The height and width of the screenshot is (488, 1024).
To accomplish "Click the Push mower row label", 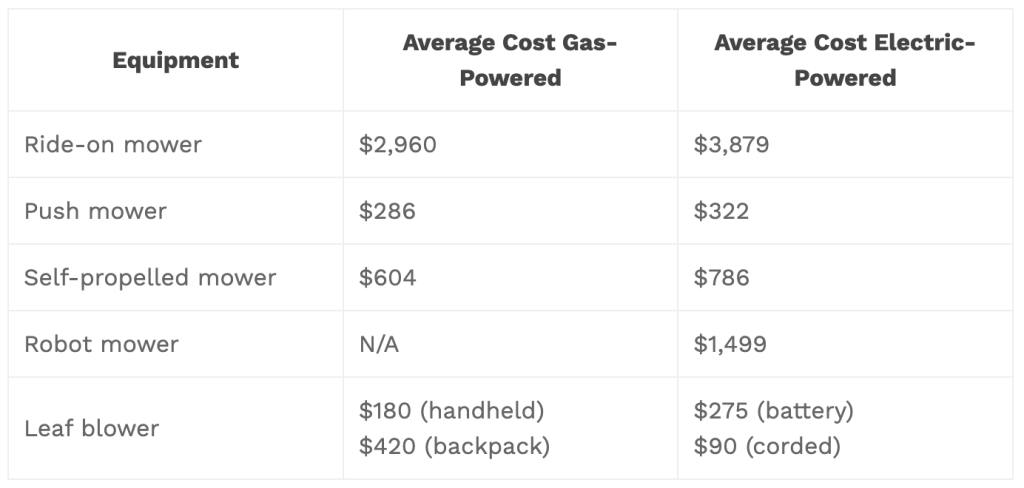I will [95, 211].
